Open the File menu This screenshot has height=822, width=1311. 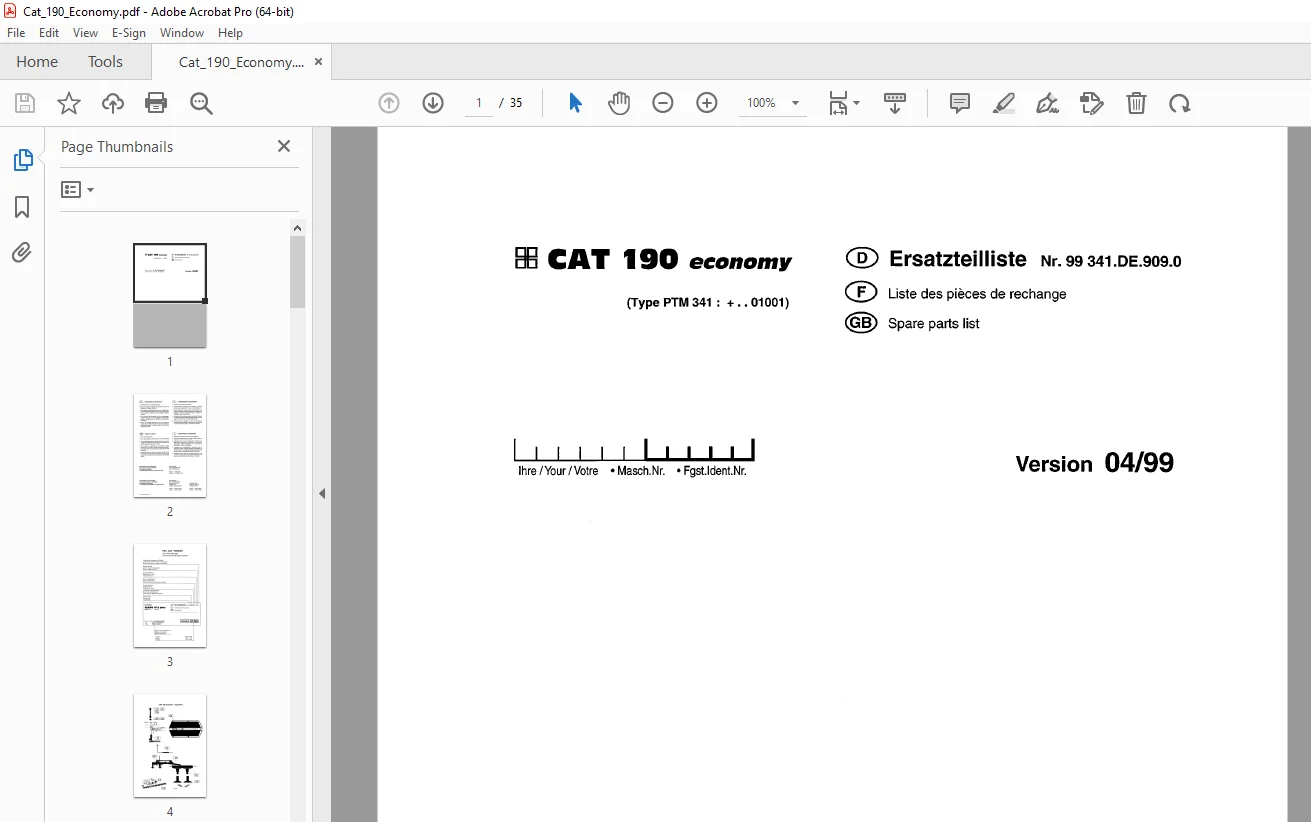point(16,33)
